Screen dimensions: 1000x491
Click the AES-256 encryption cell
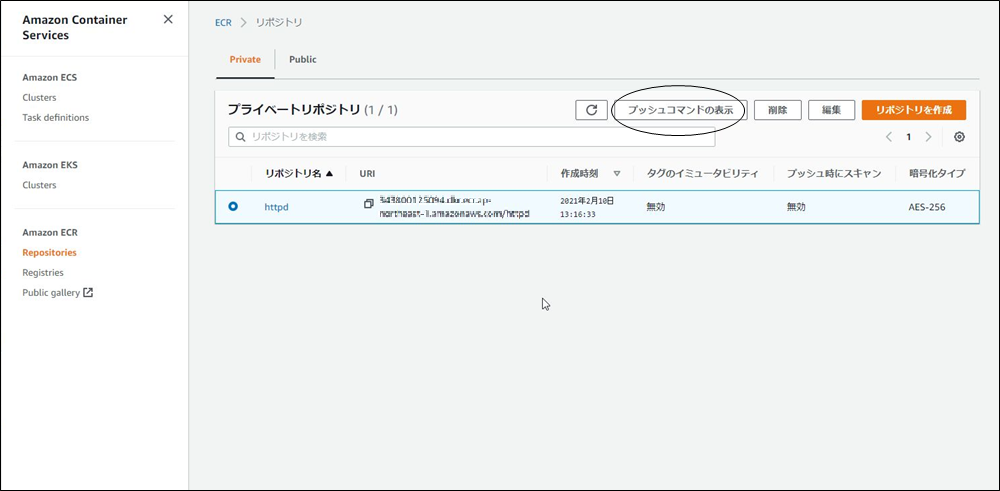927,207
